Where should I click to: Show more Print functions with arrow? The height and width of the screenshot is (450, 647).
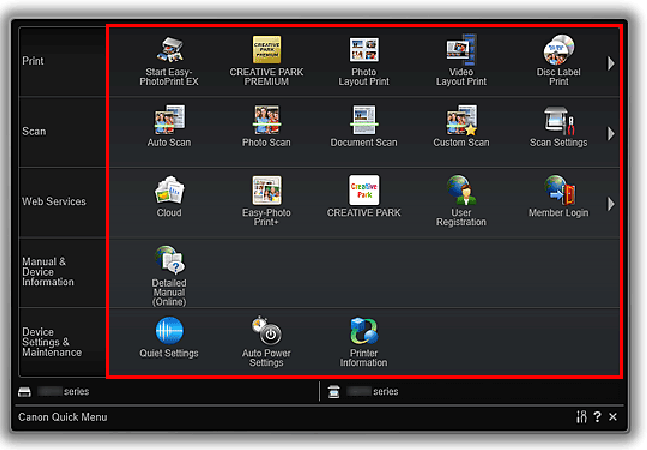pos(611,64)
